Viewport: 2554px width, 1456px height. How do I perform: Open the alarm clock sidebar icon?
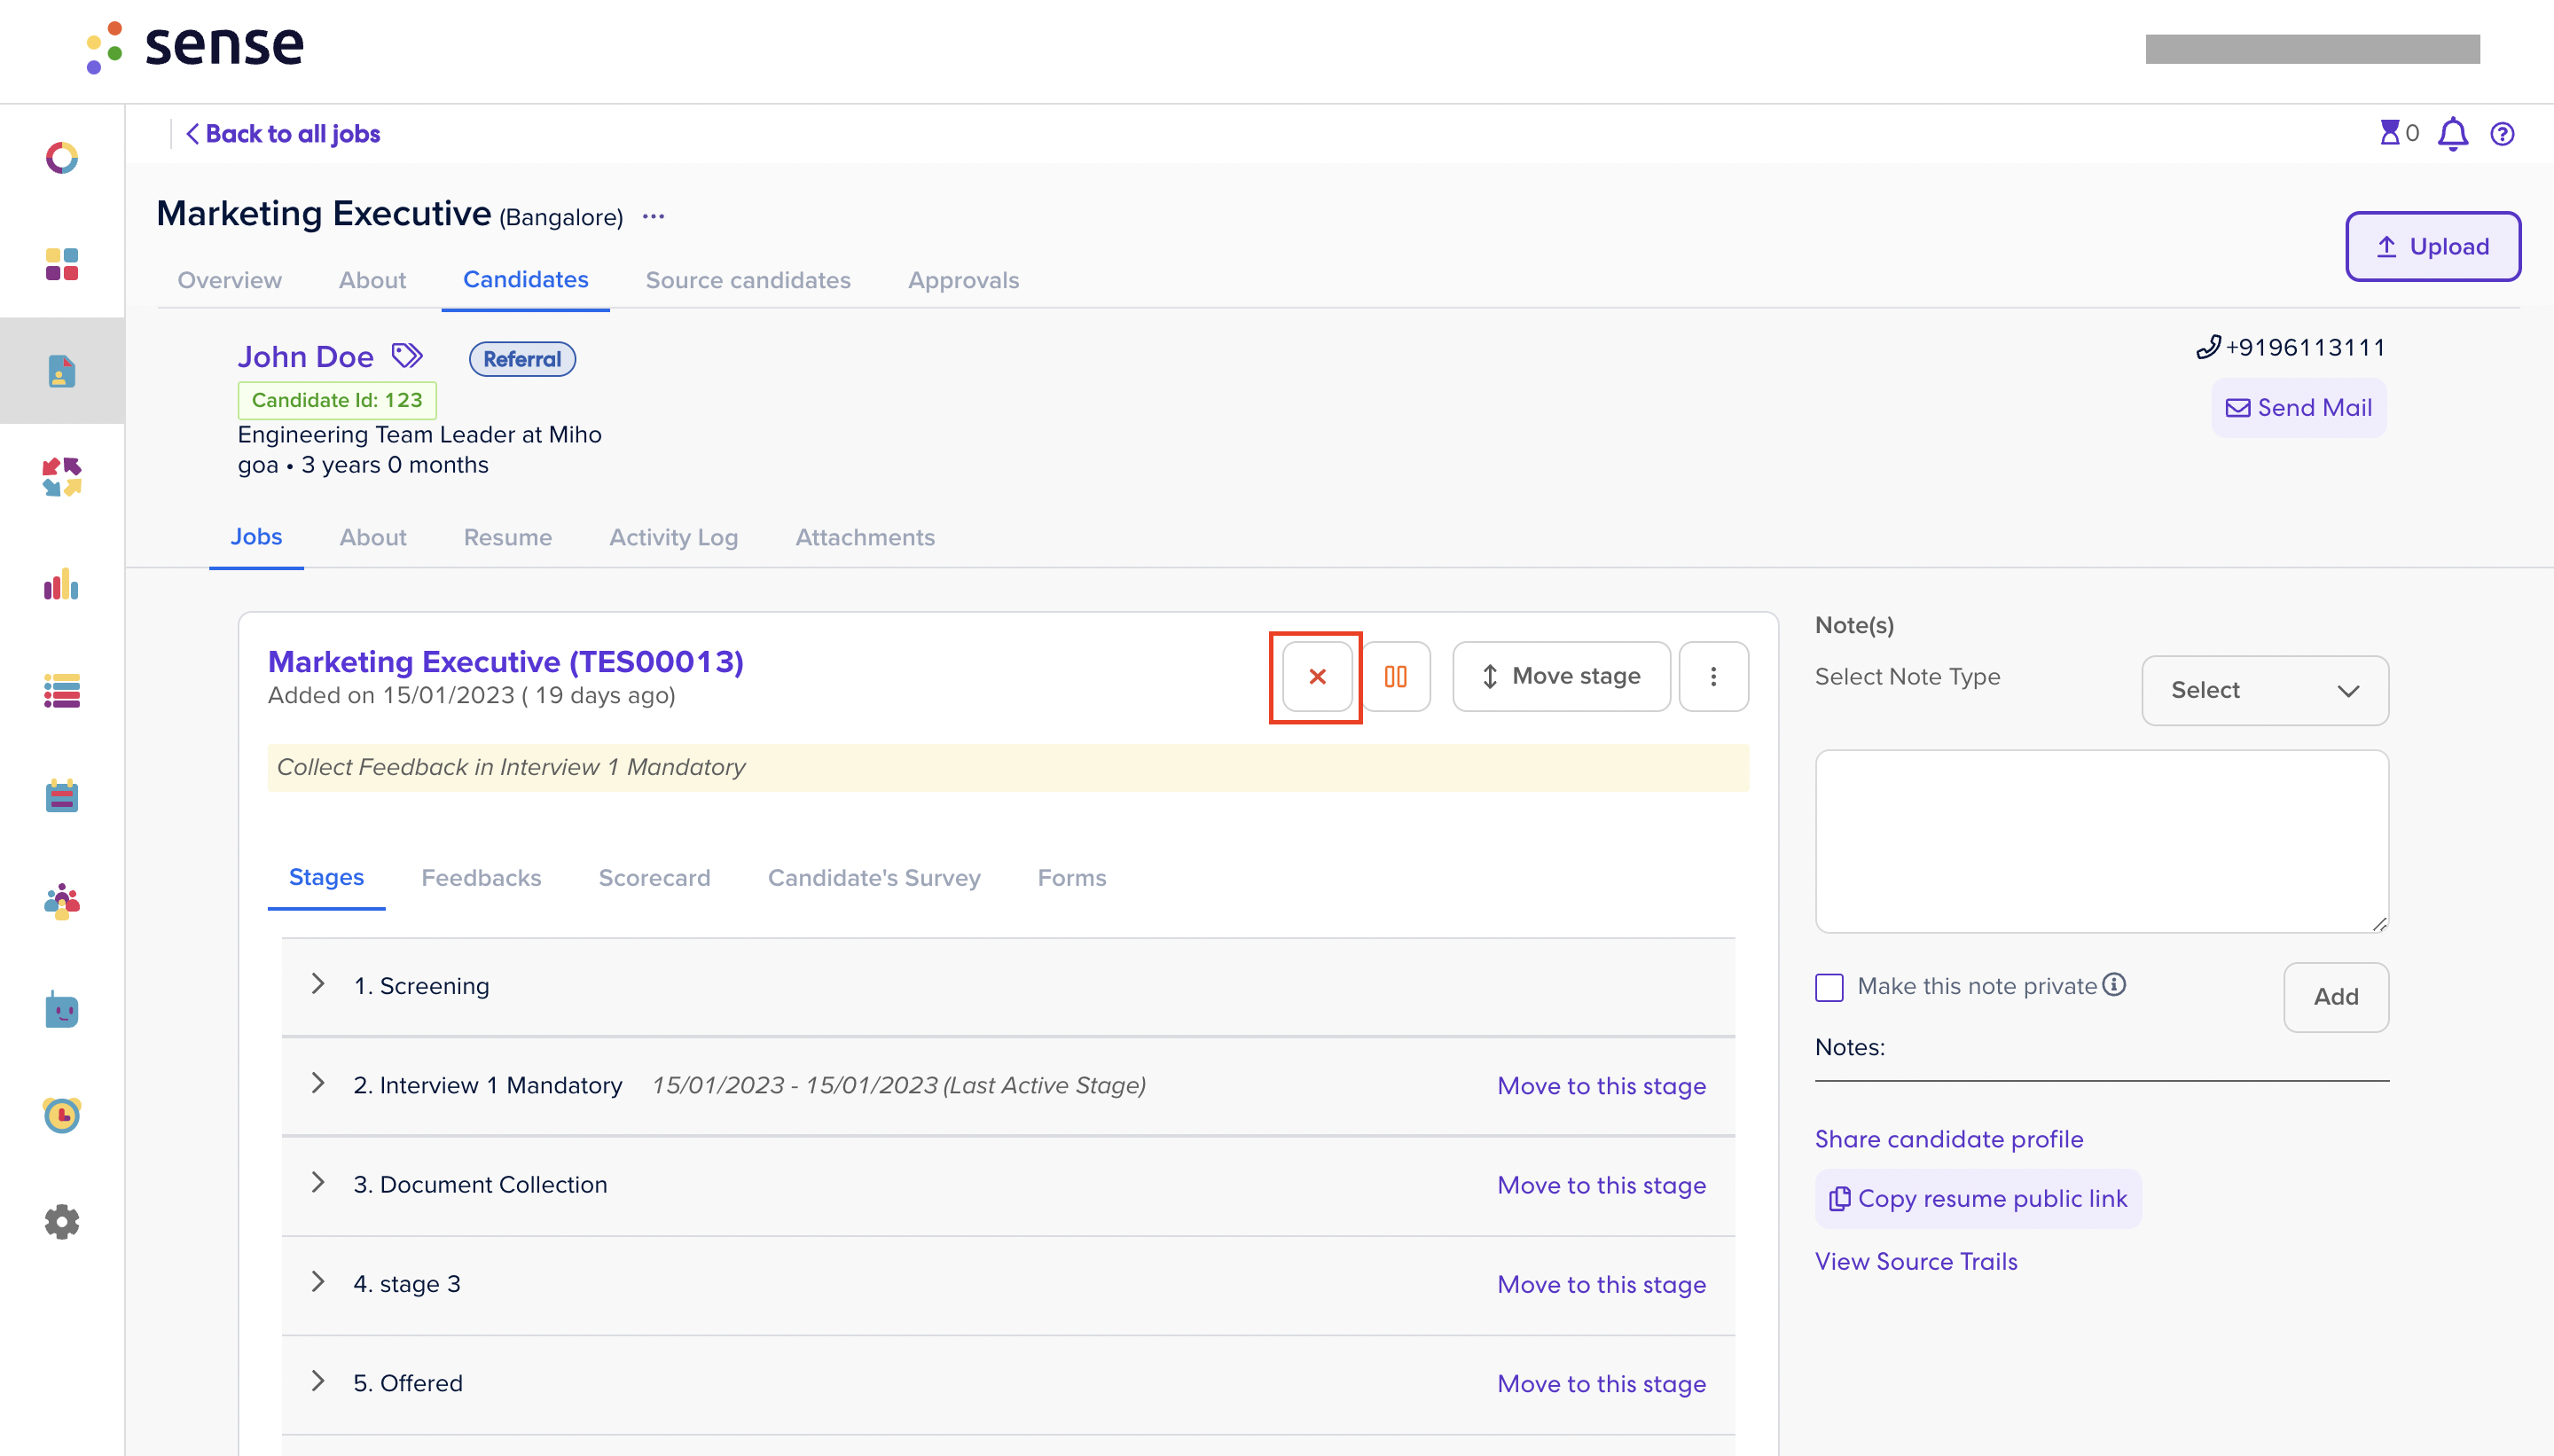[62, 1115]
